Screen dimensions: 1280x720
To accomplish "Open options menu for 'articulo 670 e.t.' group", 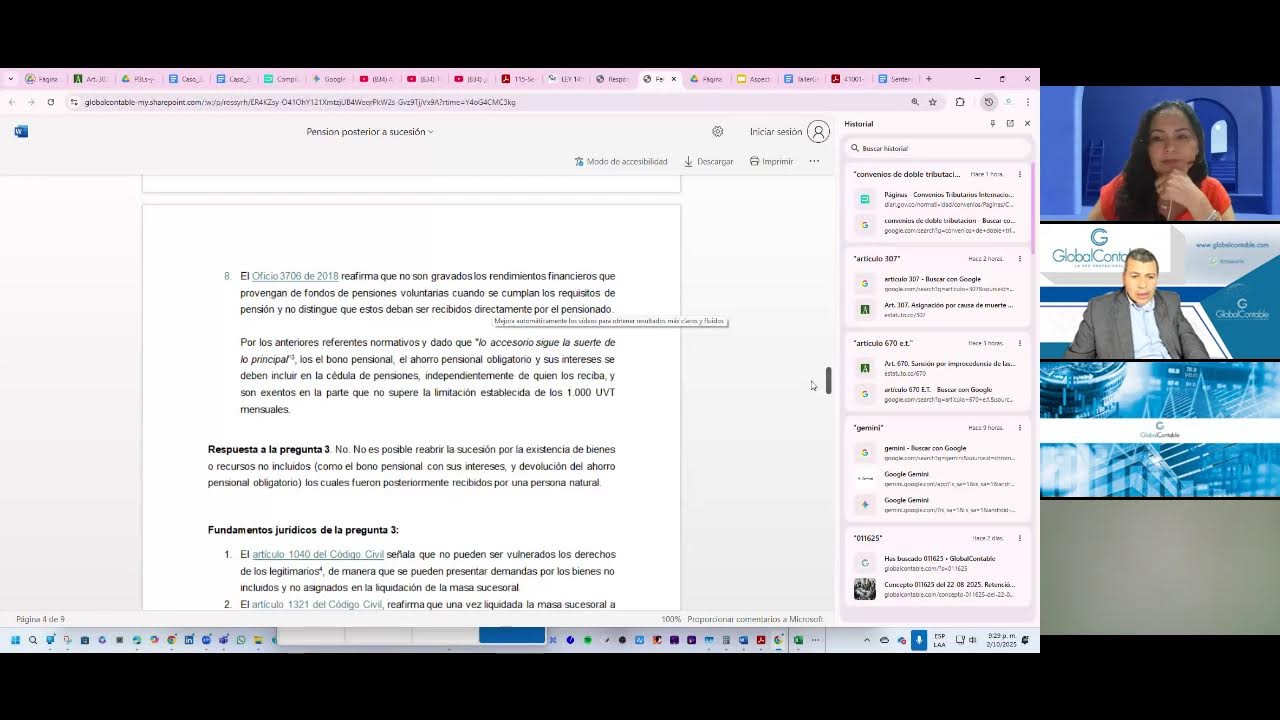I will pyautogui.click(x=1020, y=343).
